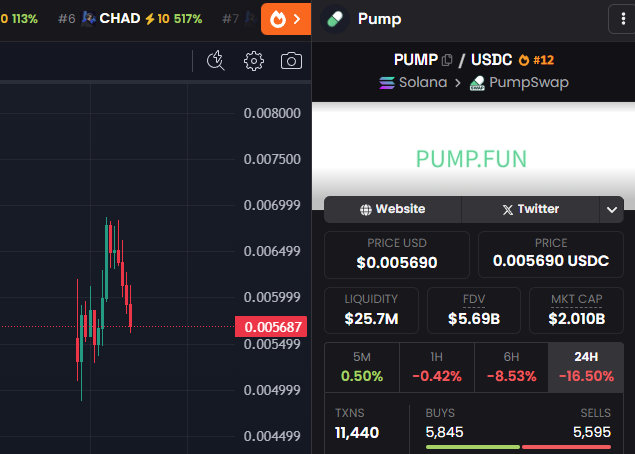
Task: Click the MKT CAP label
Action: point(577,299)
